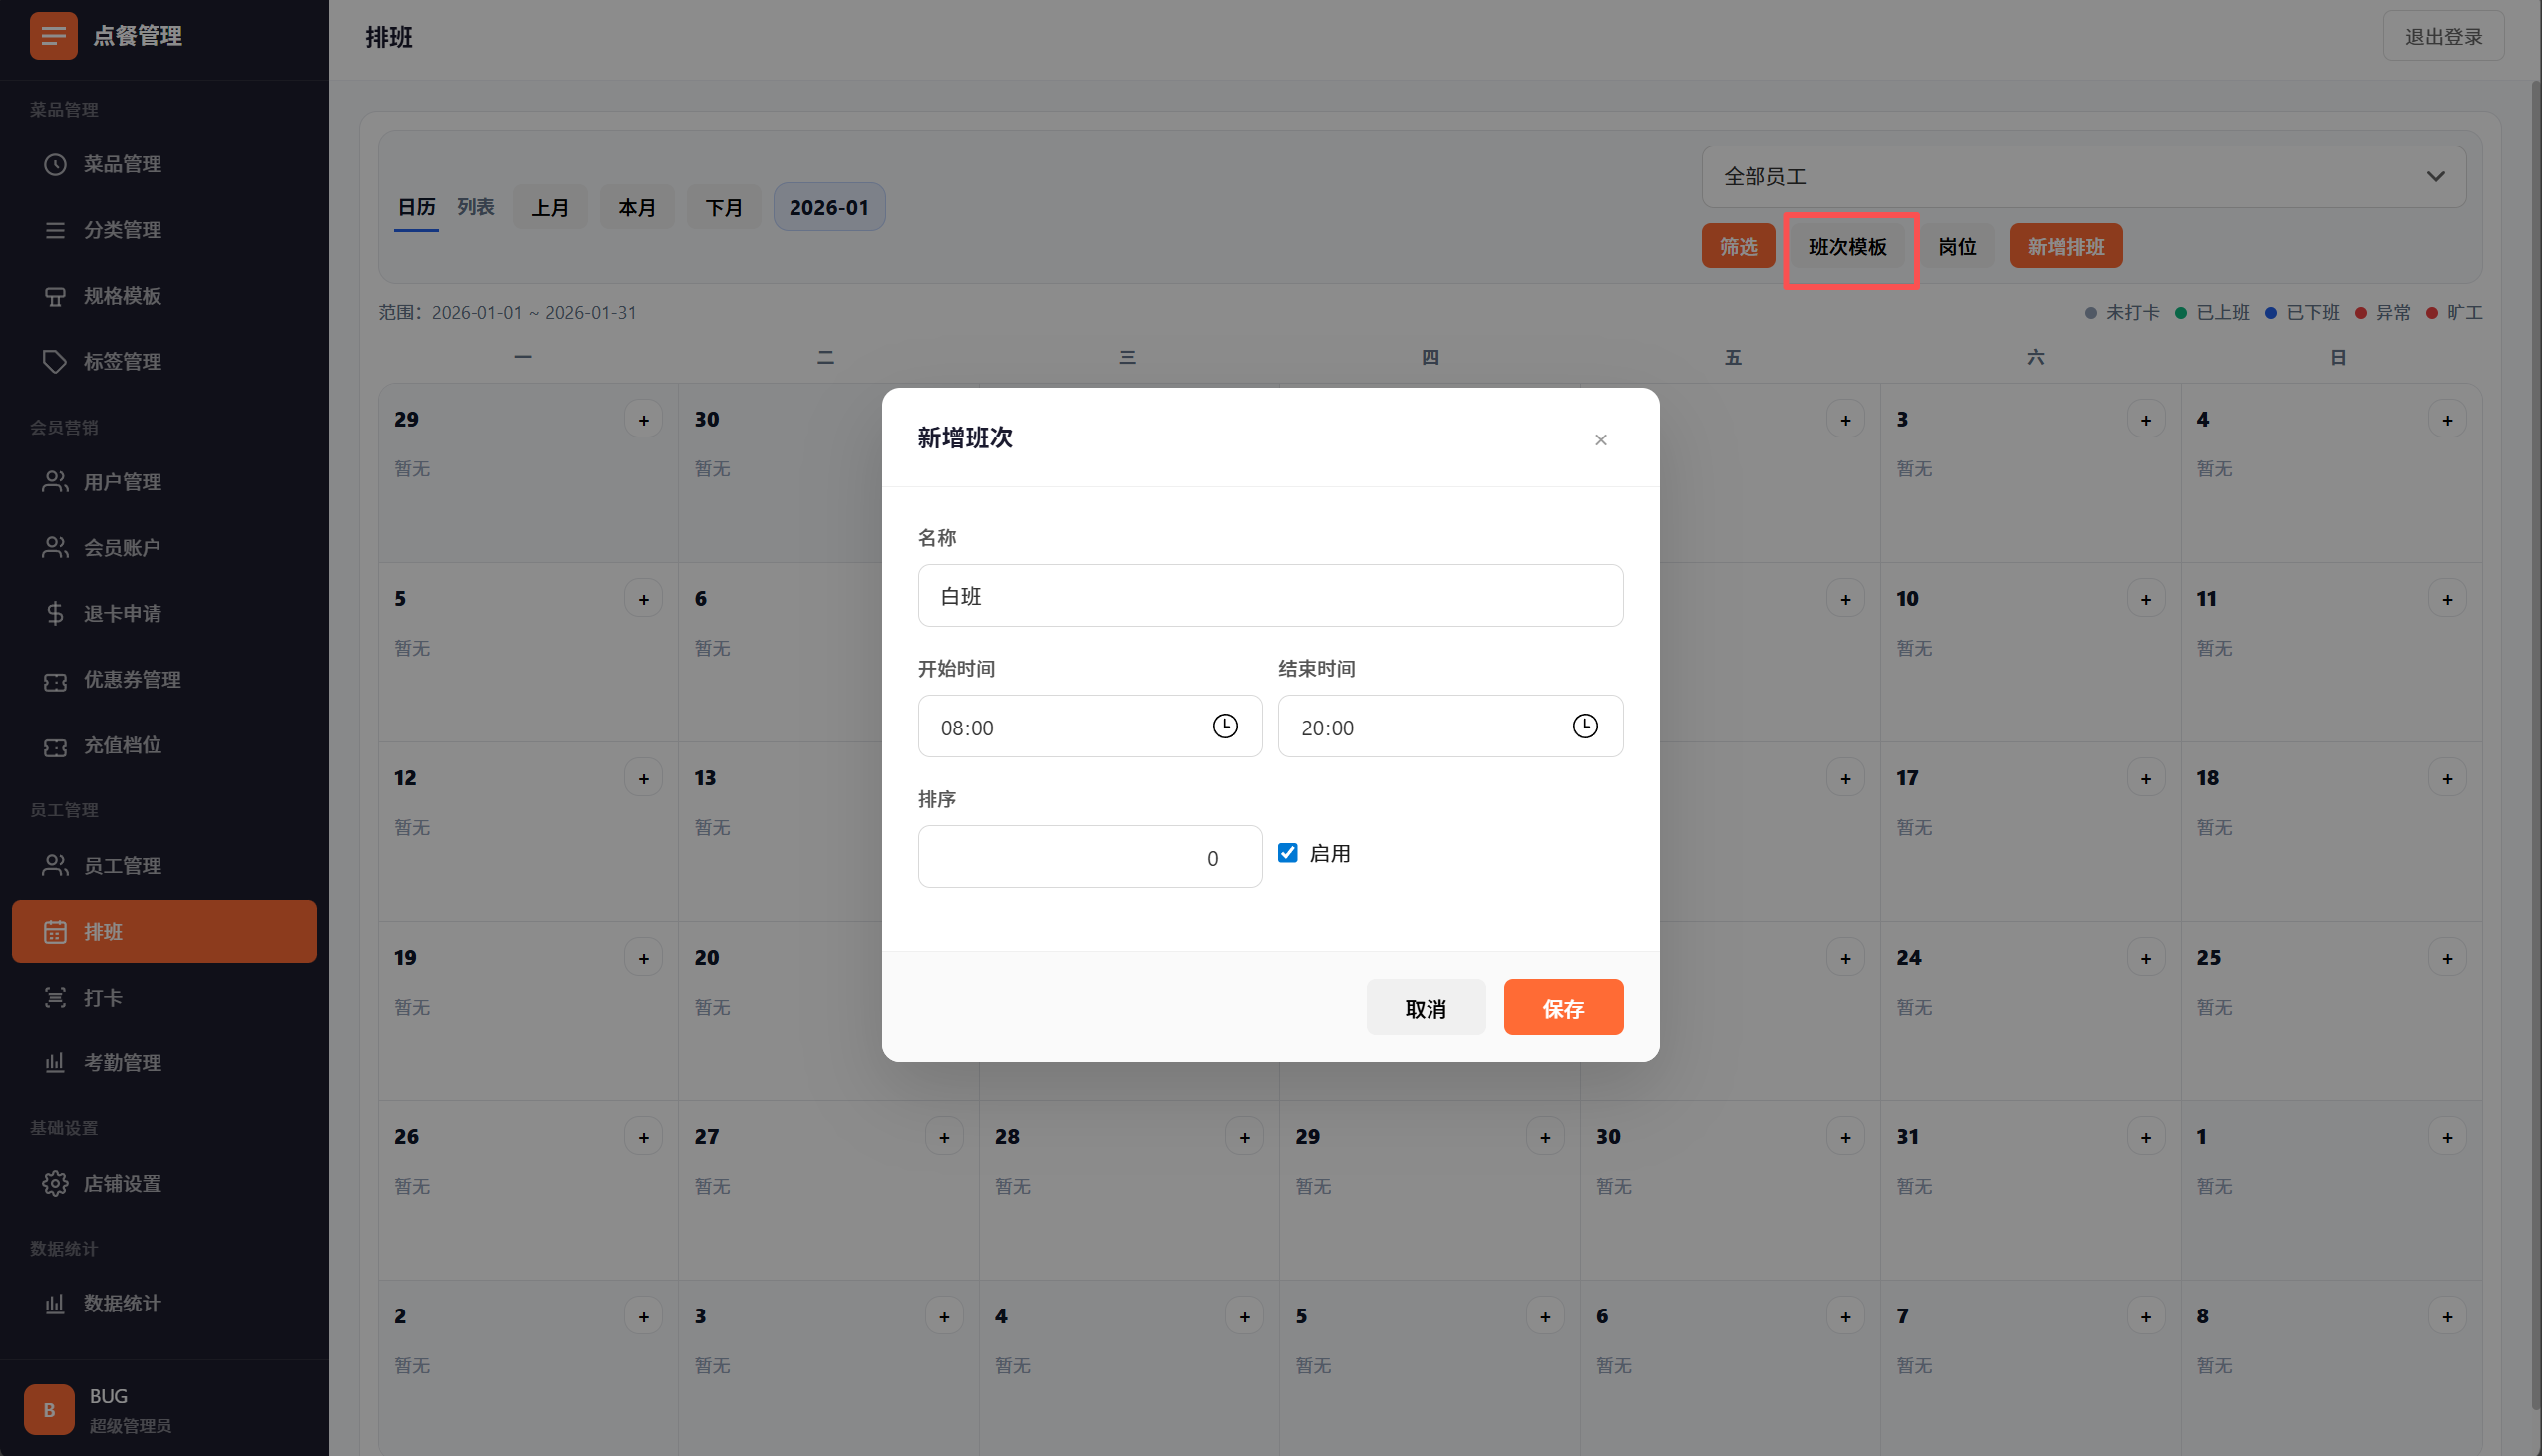
Task: Toggle the 启用 checkbox
Action: pos(1287,853)
